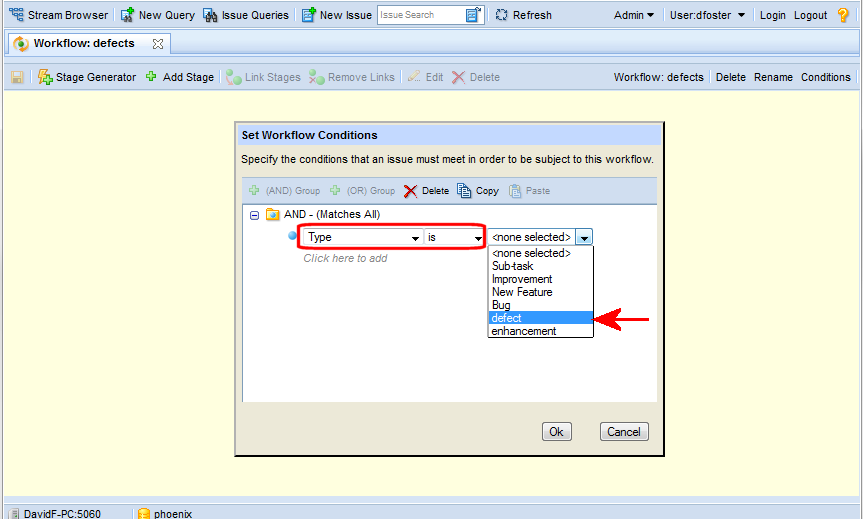This screenshot has height=519, width=863.
Task: Rename the workflow
Action: click(773, 77)
